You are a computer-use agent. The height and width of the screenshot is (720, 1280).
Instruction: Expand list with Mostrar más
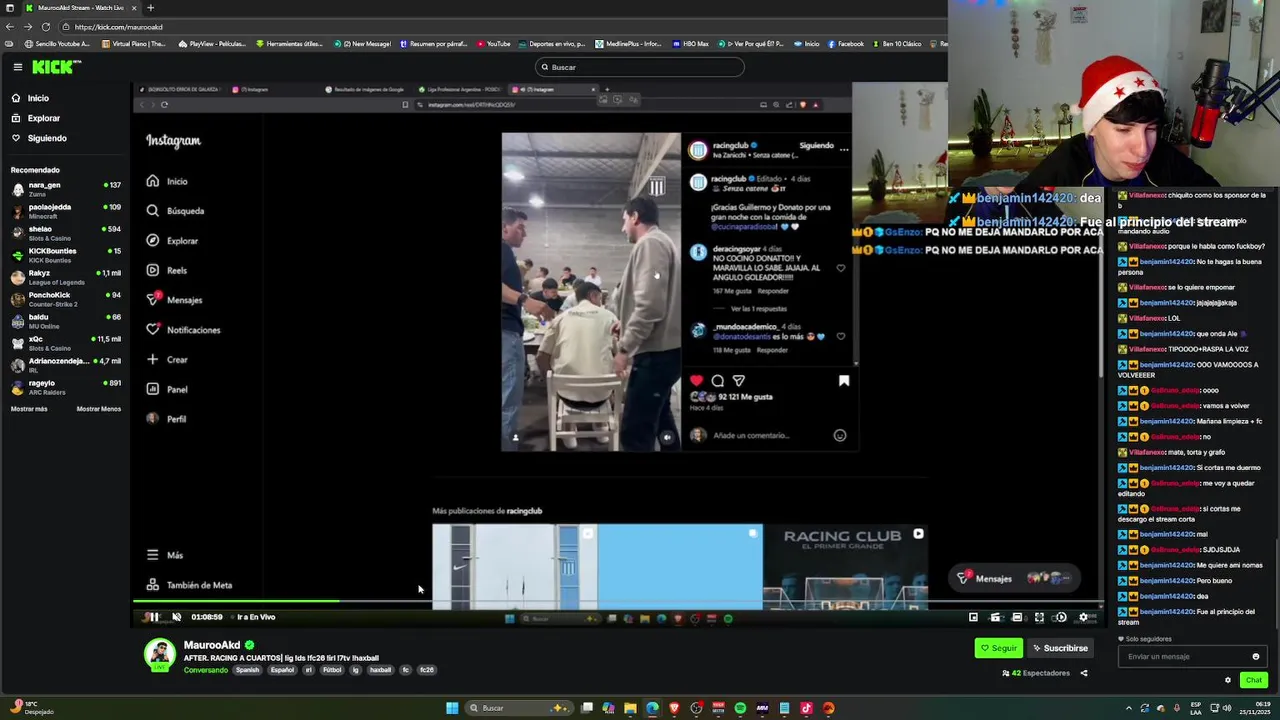pos(29,409)
